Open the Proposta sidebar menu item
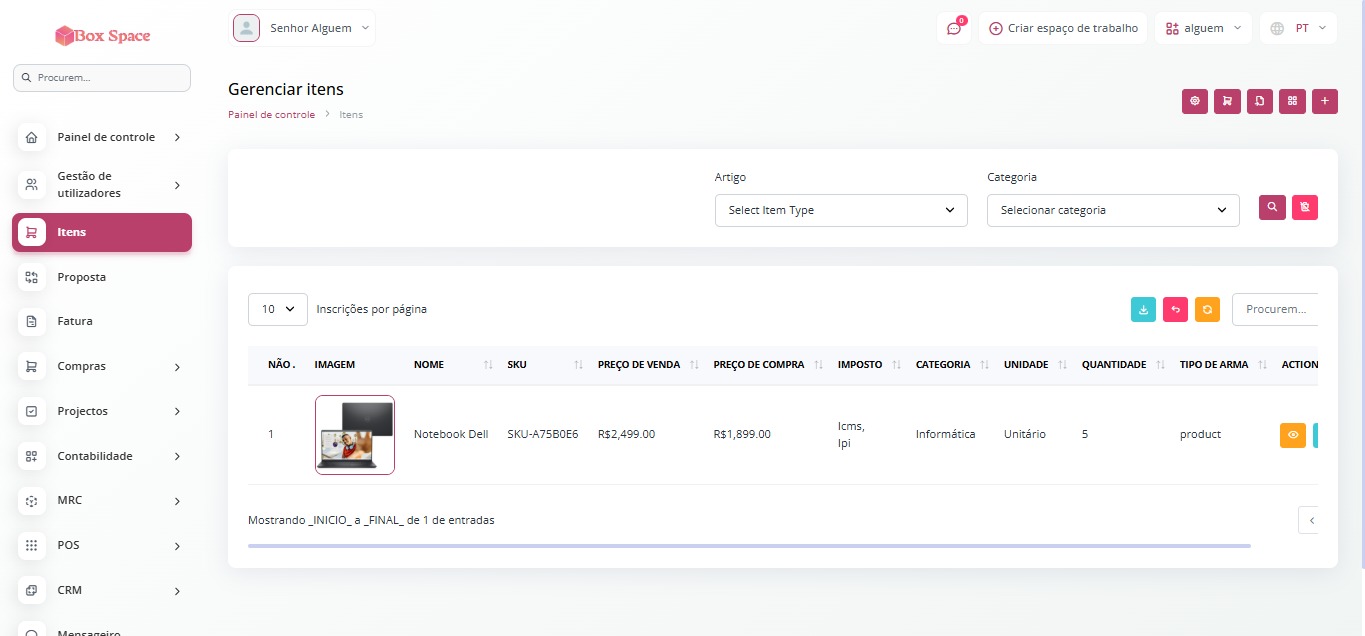The width and height of the screenshot is (1365, 636). [102, 277]
